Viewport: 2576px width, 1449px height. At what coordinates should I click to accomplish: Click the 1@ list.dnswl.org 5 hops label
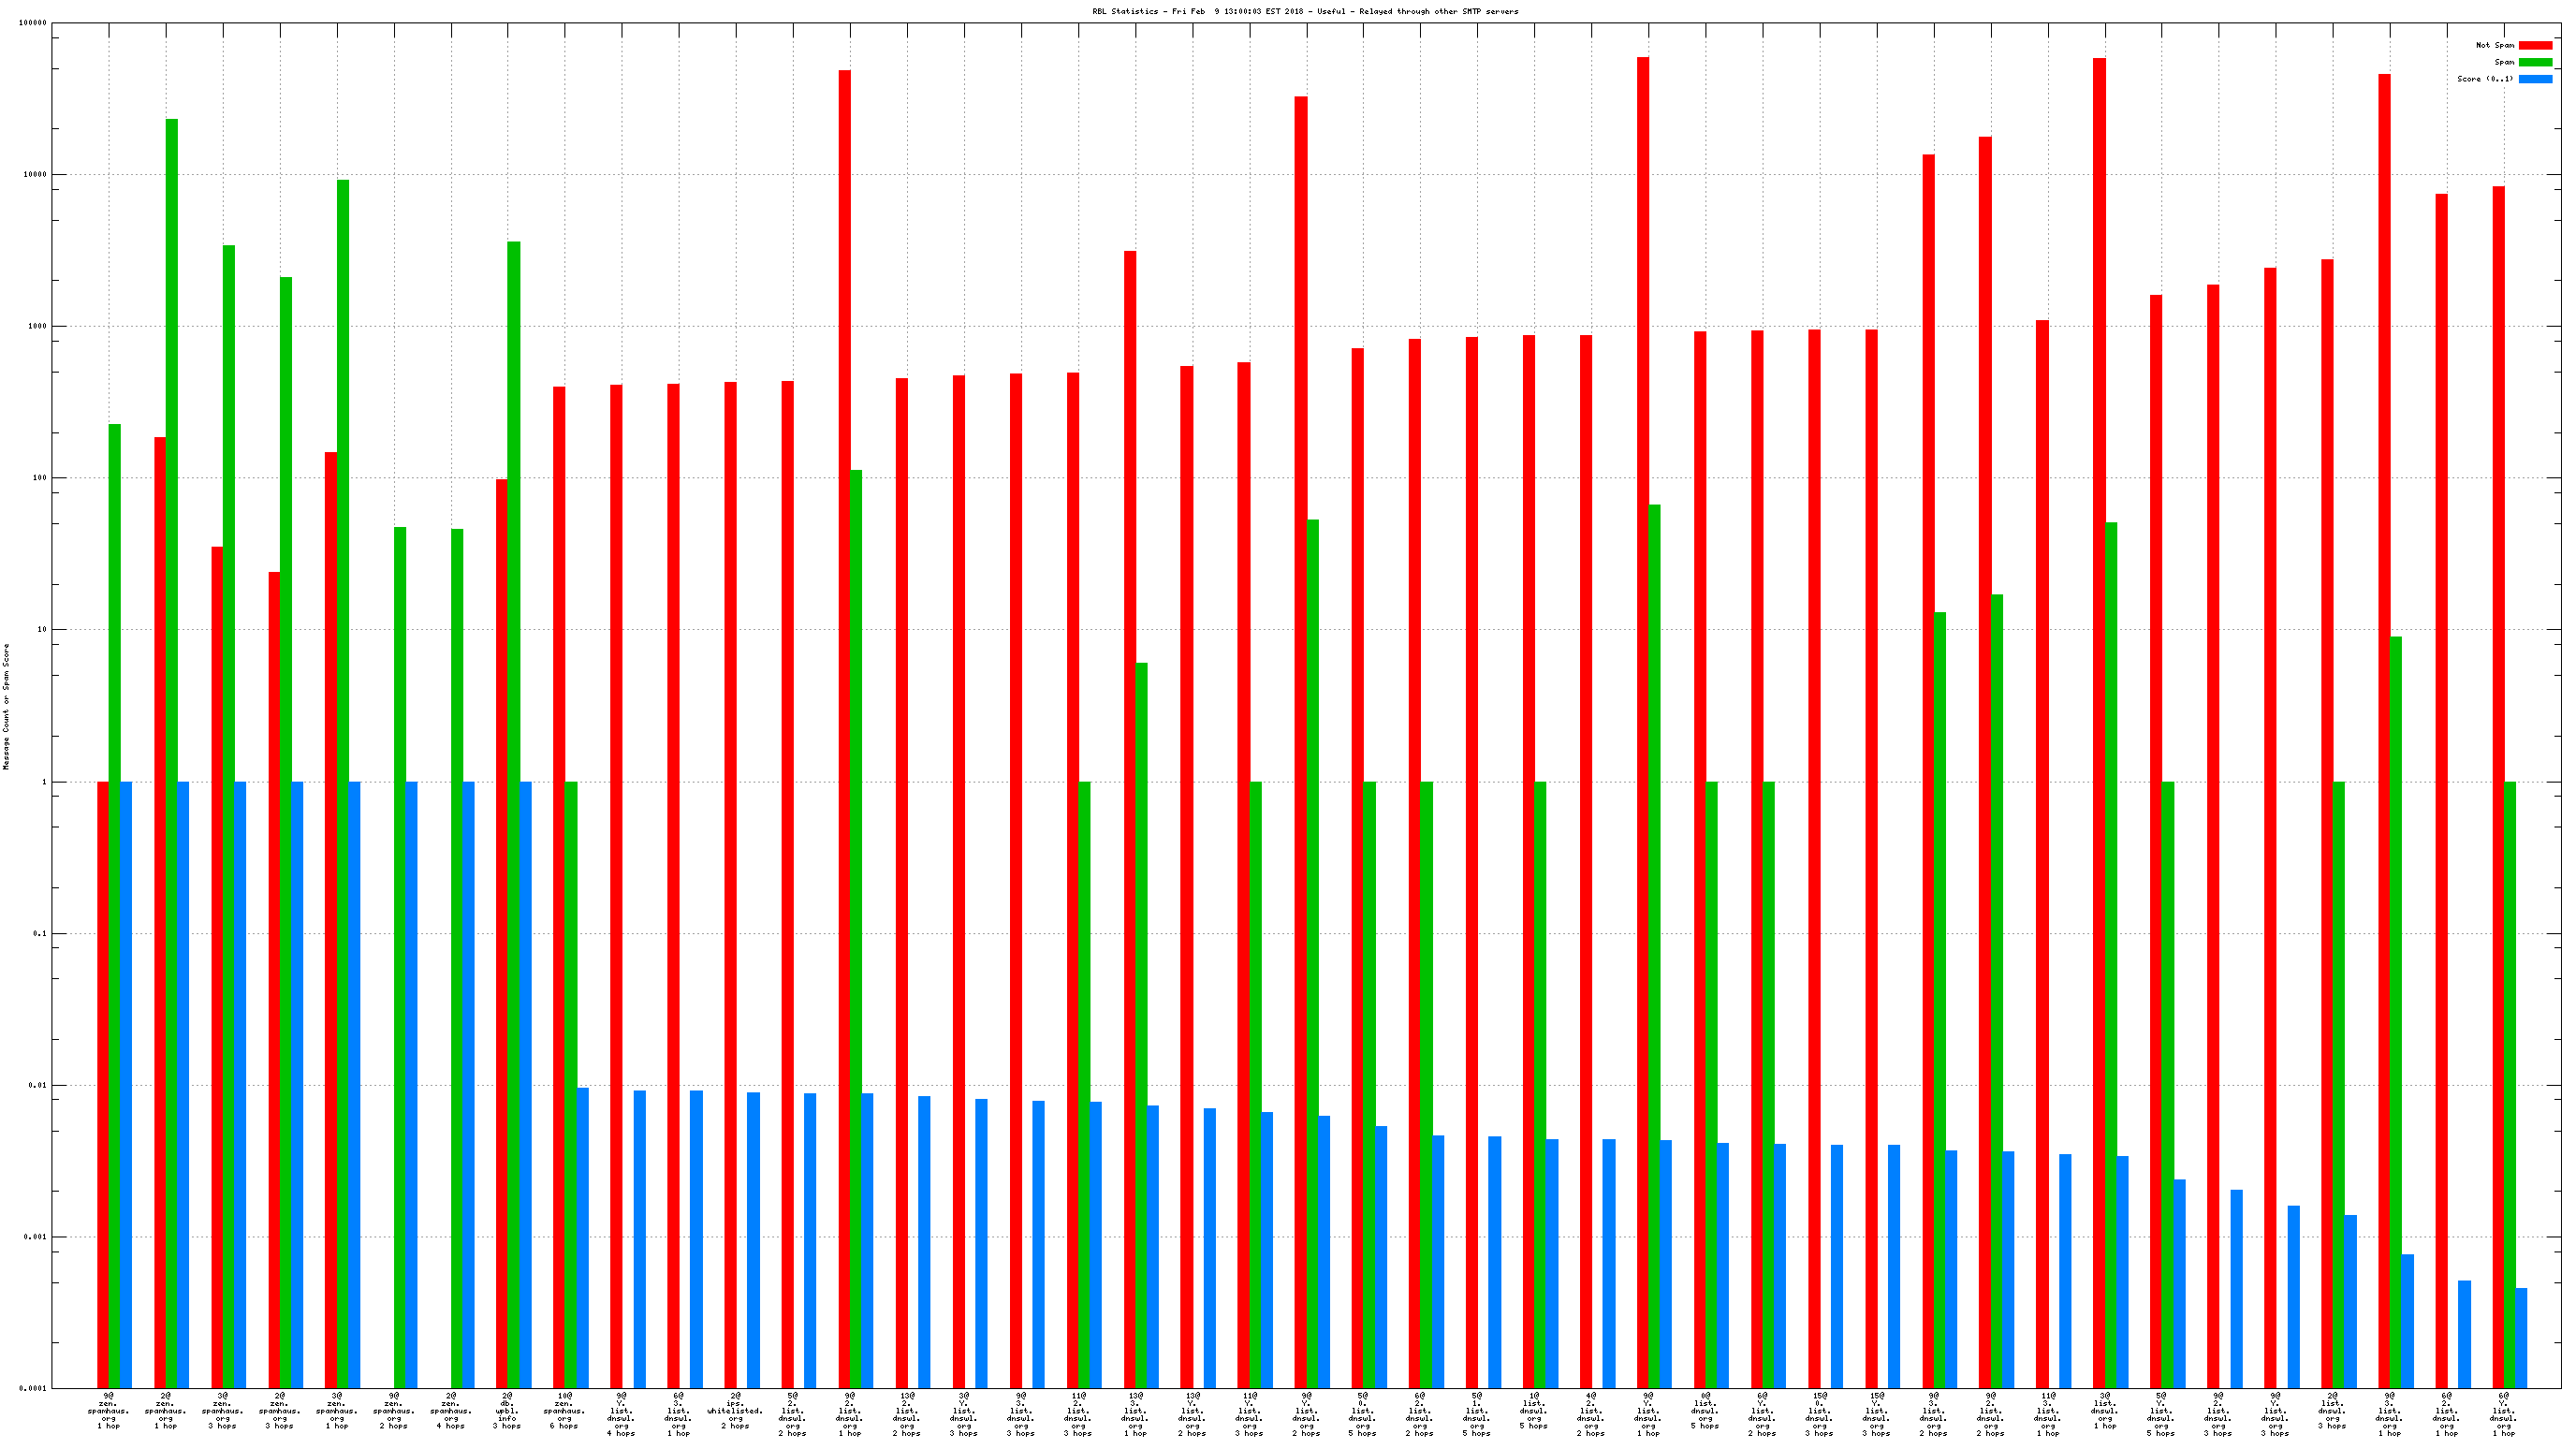(x=1533, y=1410)
